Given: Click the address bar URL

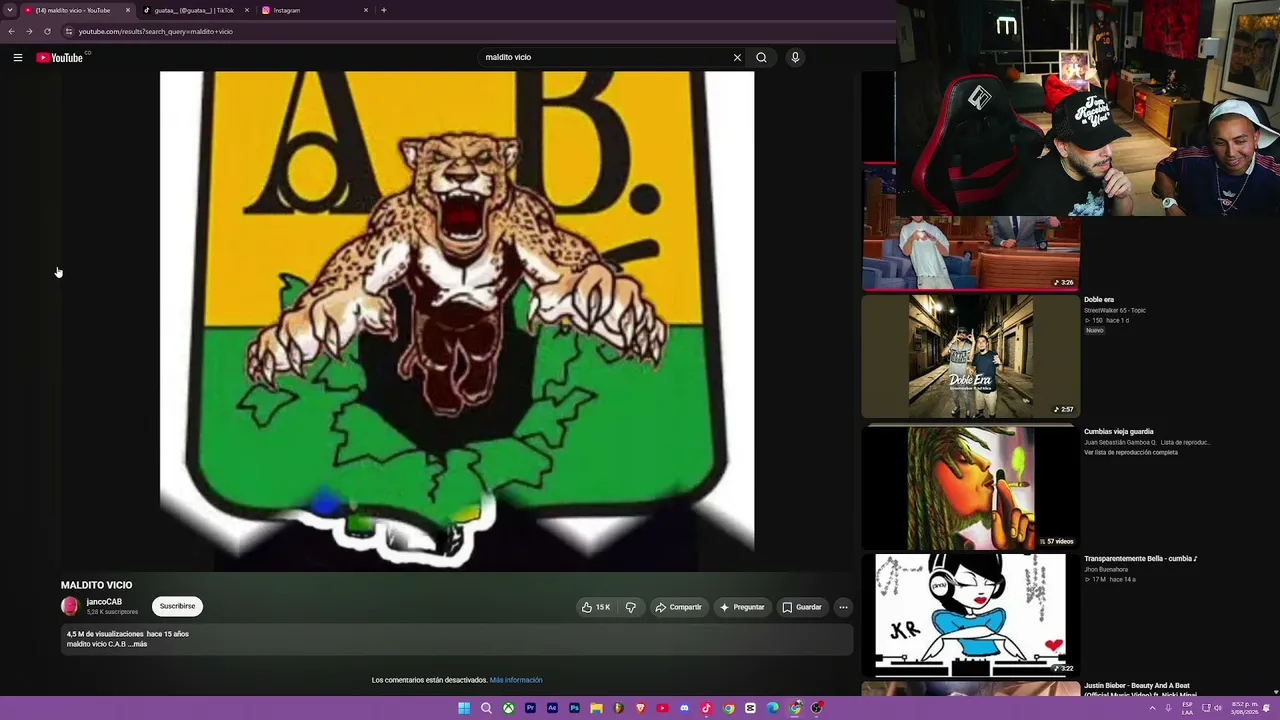Looking at the screenshot, I should (x=156, y=31).
